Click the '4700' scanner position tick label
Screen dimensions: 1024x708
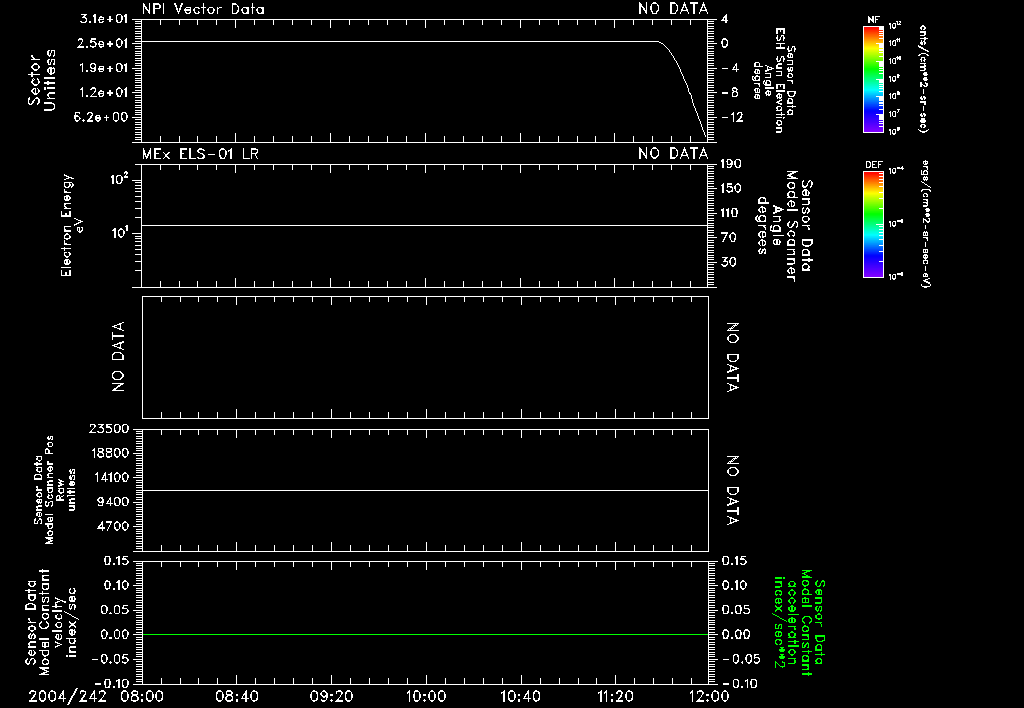[x=112, y=526]
